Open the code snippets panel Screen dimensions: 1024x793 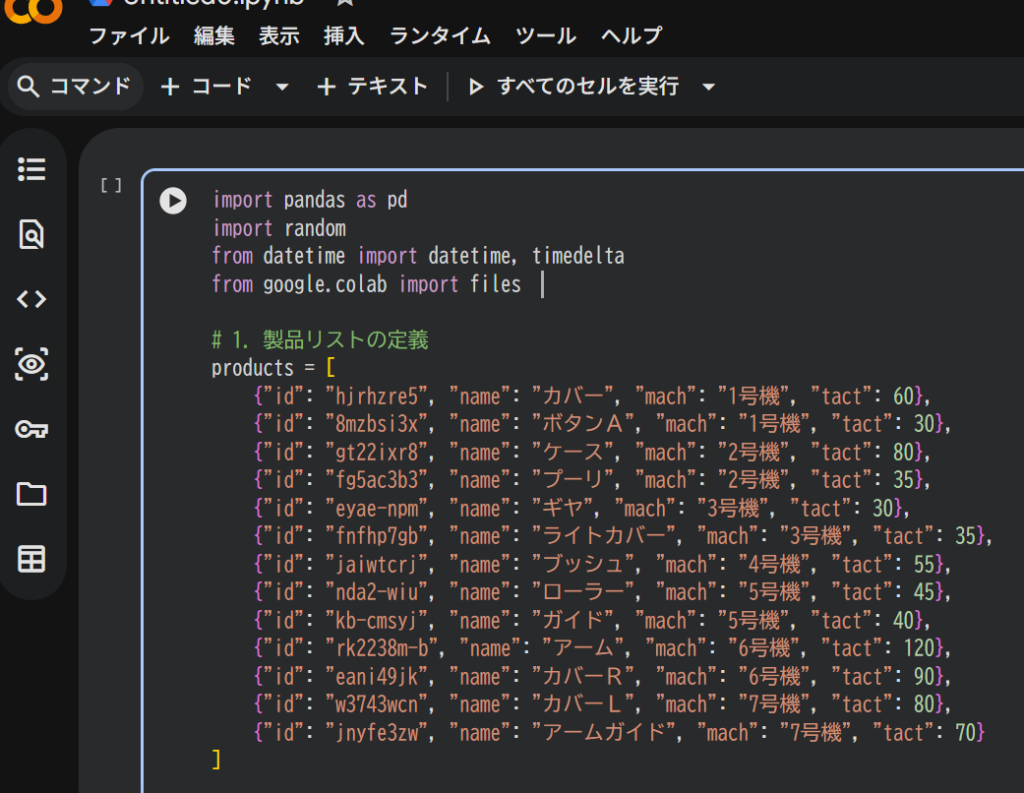(32, 299)
